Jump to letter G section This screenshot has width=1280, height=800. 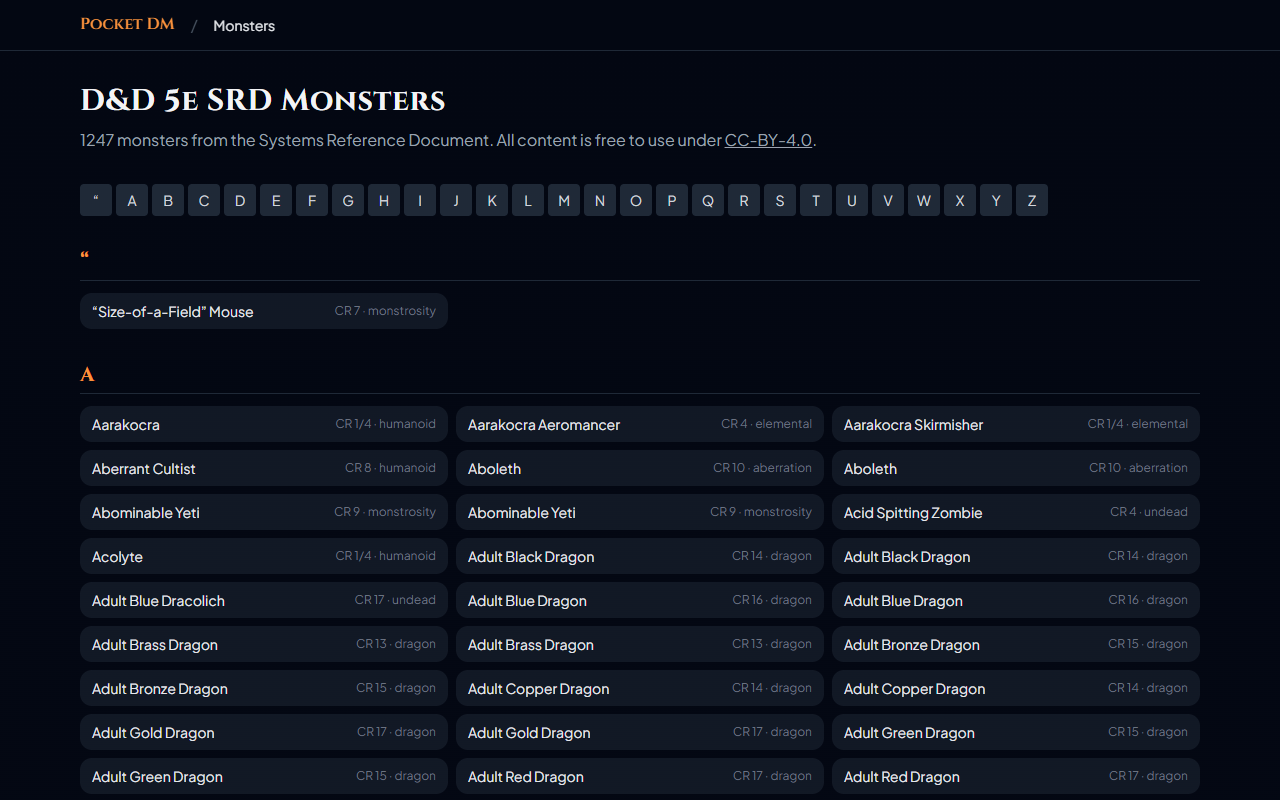(x=347, y=200)
